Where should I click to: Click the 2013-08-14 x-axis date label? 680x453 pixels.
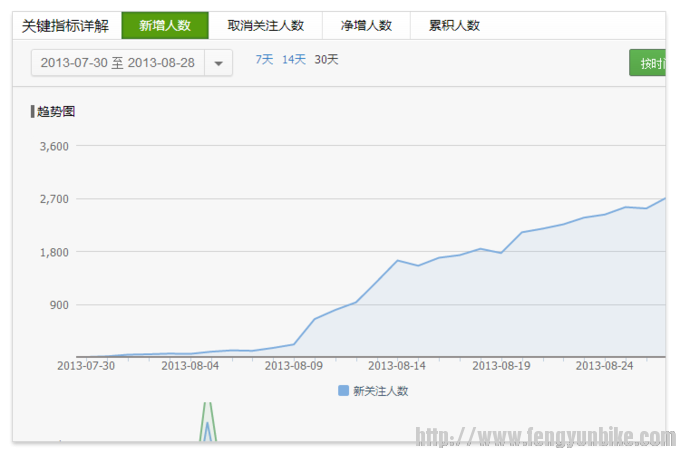click(x=397, y=366)
